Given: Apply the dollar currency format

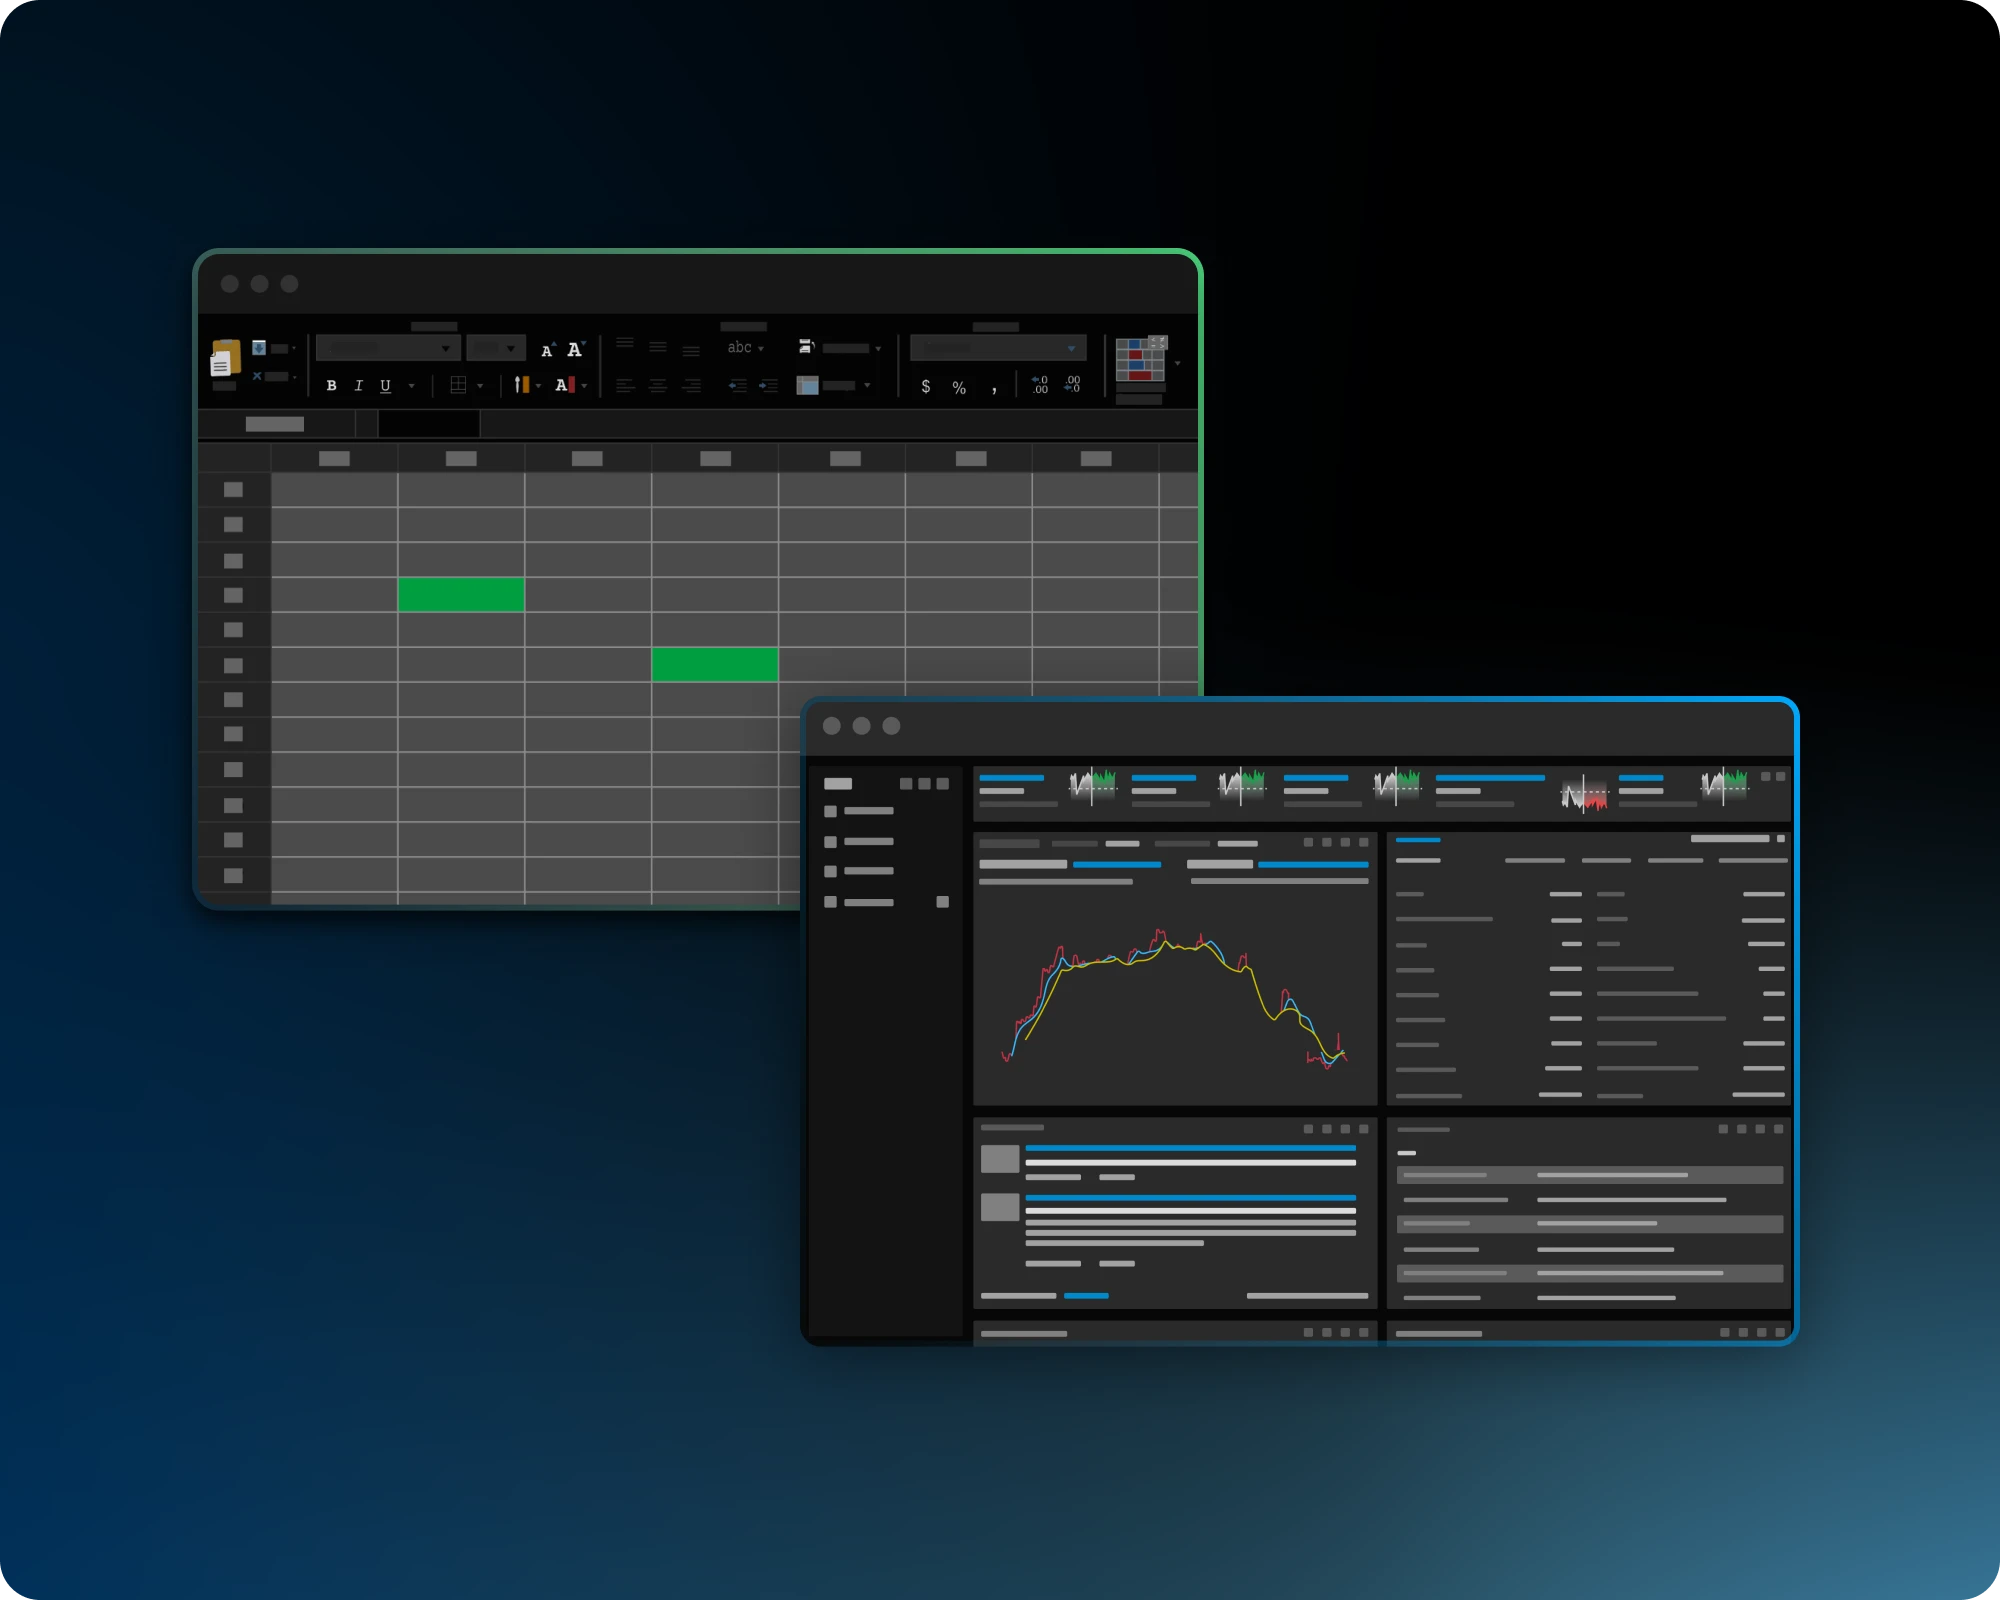Looking at the screenshot, I should click(926, 386).
